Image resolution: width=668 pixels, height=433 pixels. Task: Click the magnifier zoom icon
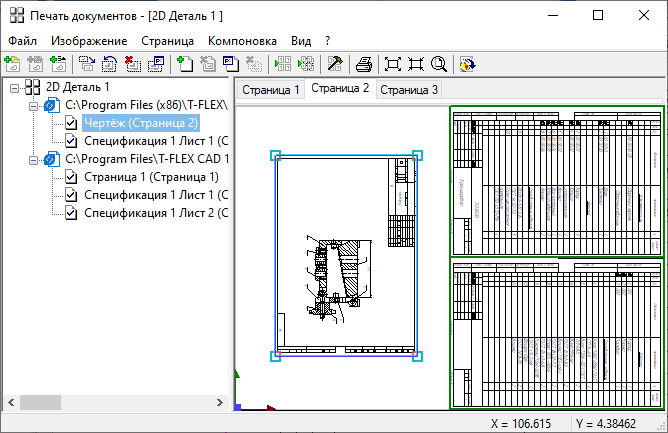[438, 64]
